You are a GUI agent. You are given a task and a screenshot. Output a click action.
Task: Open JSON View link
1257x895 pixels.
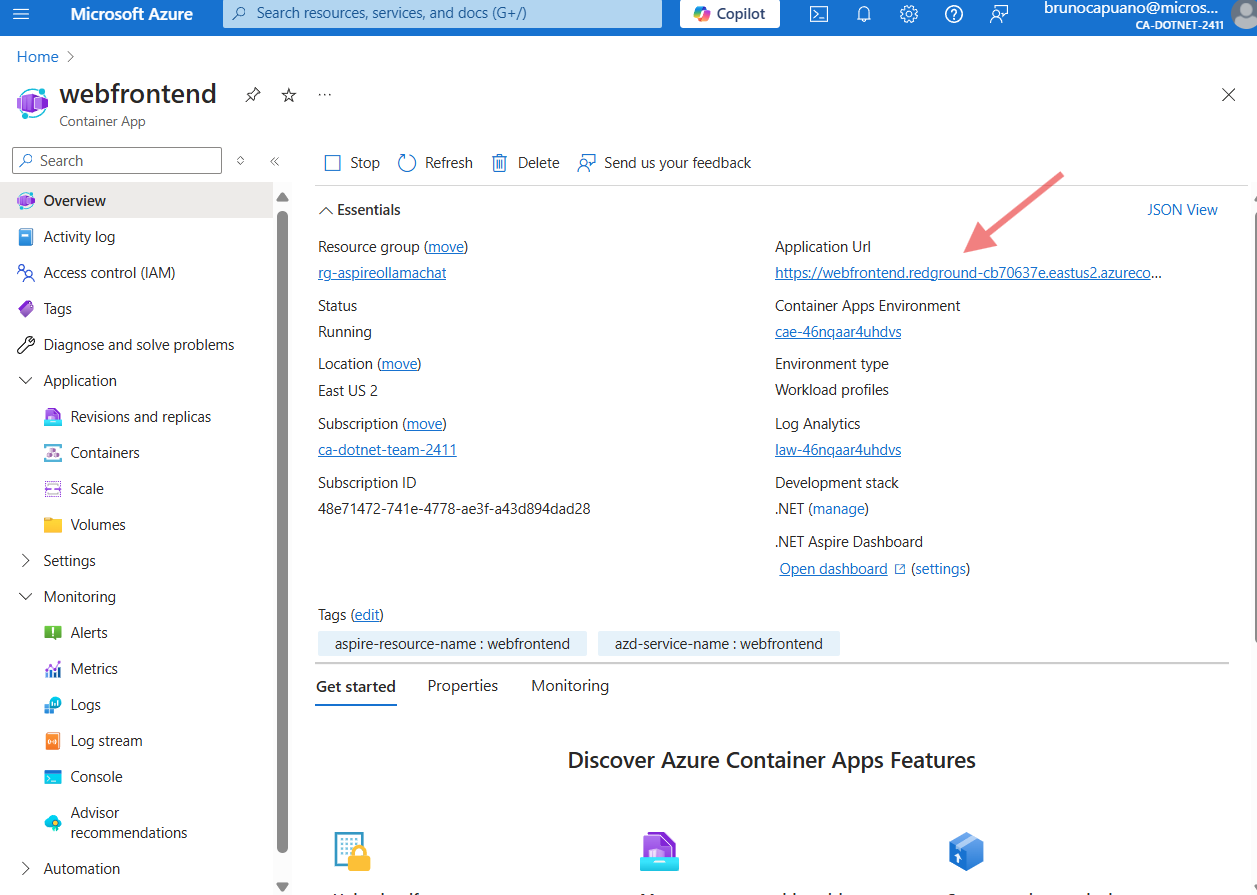pyautogui.click(x=1182, y=210)
